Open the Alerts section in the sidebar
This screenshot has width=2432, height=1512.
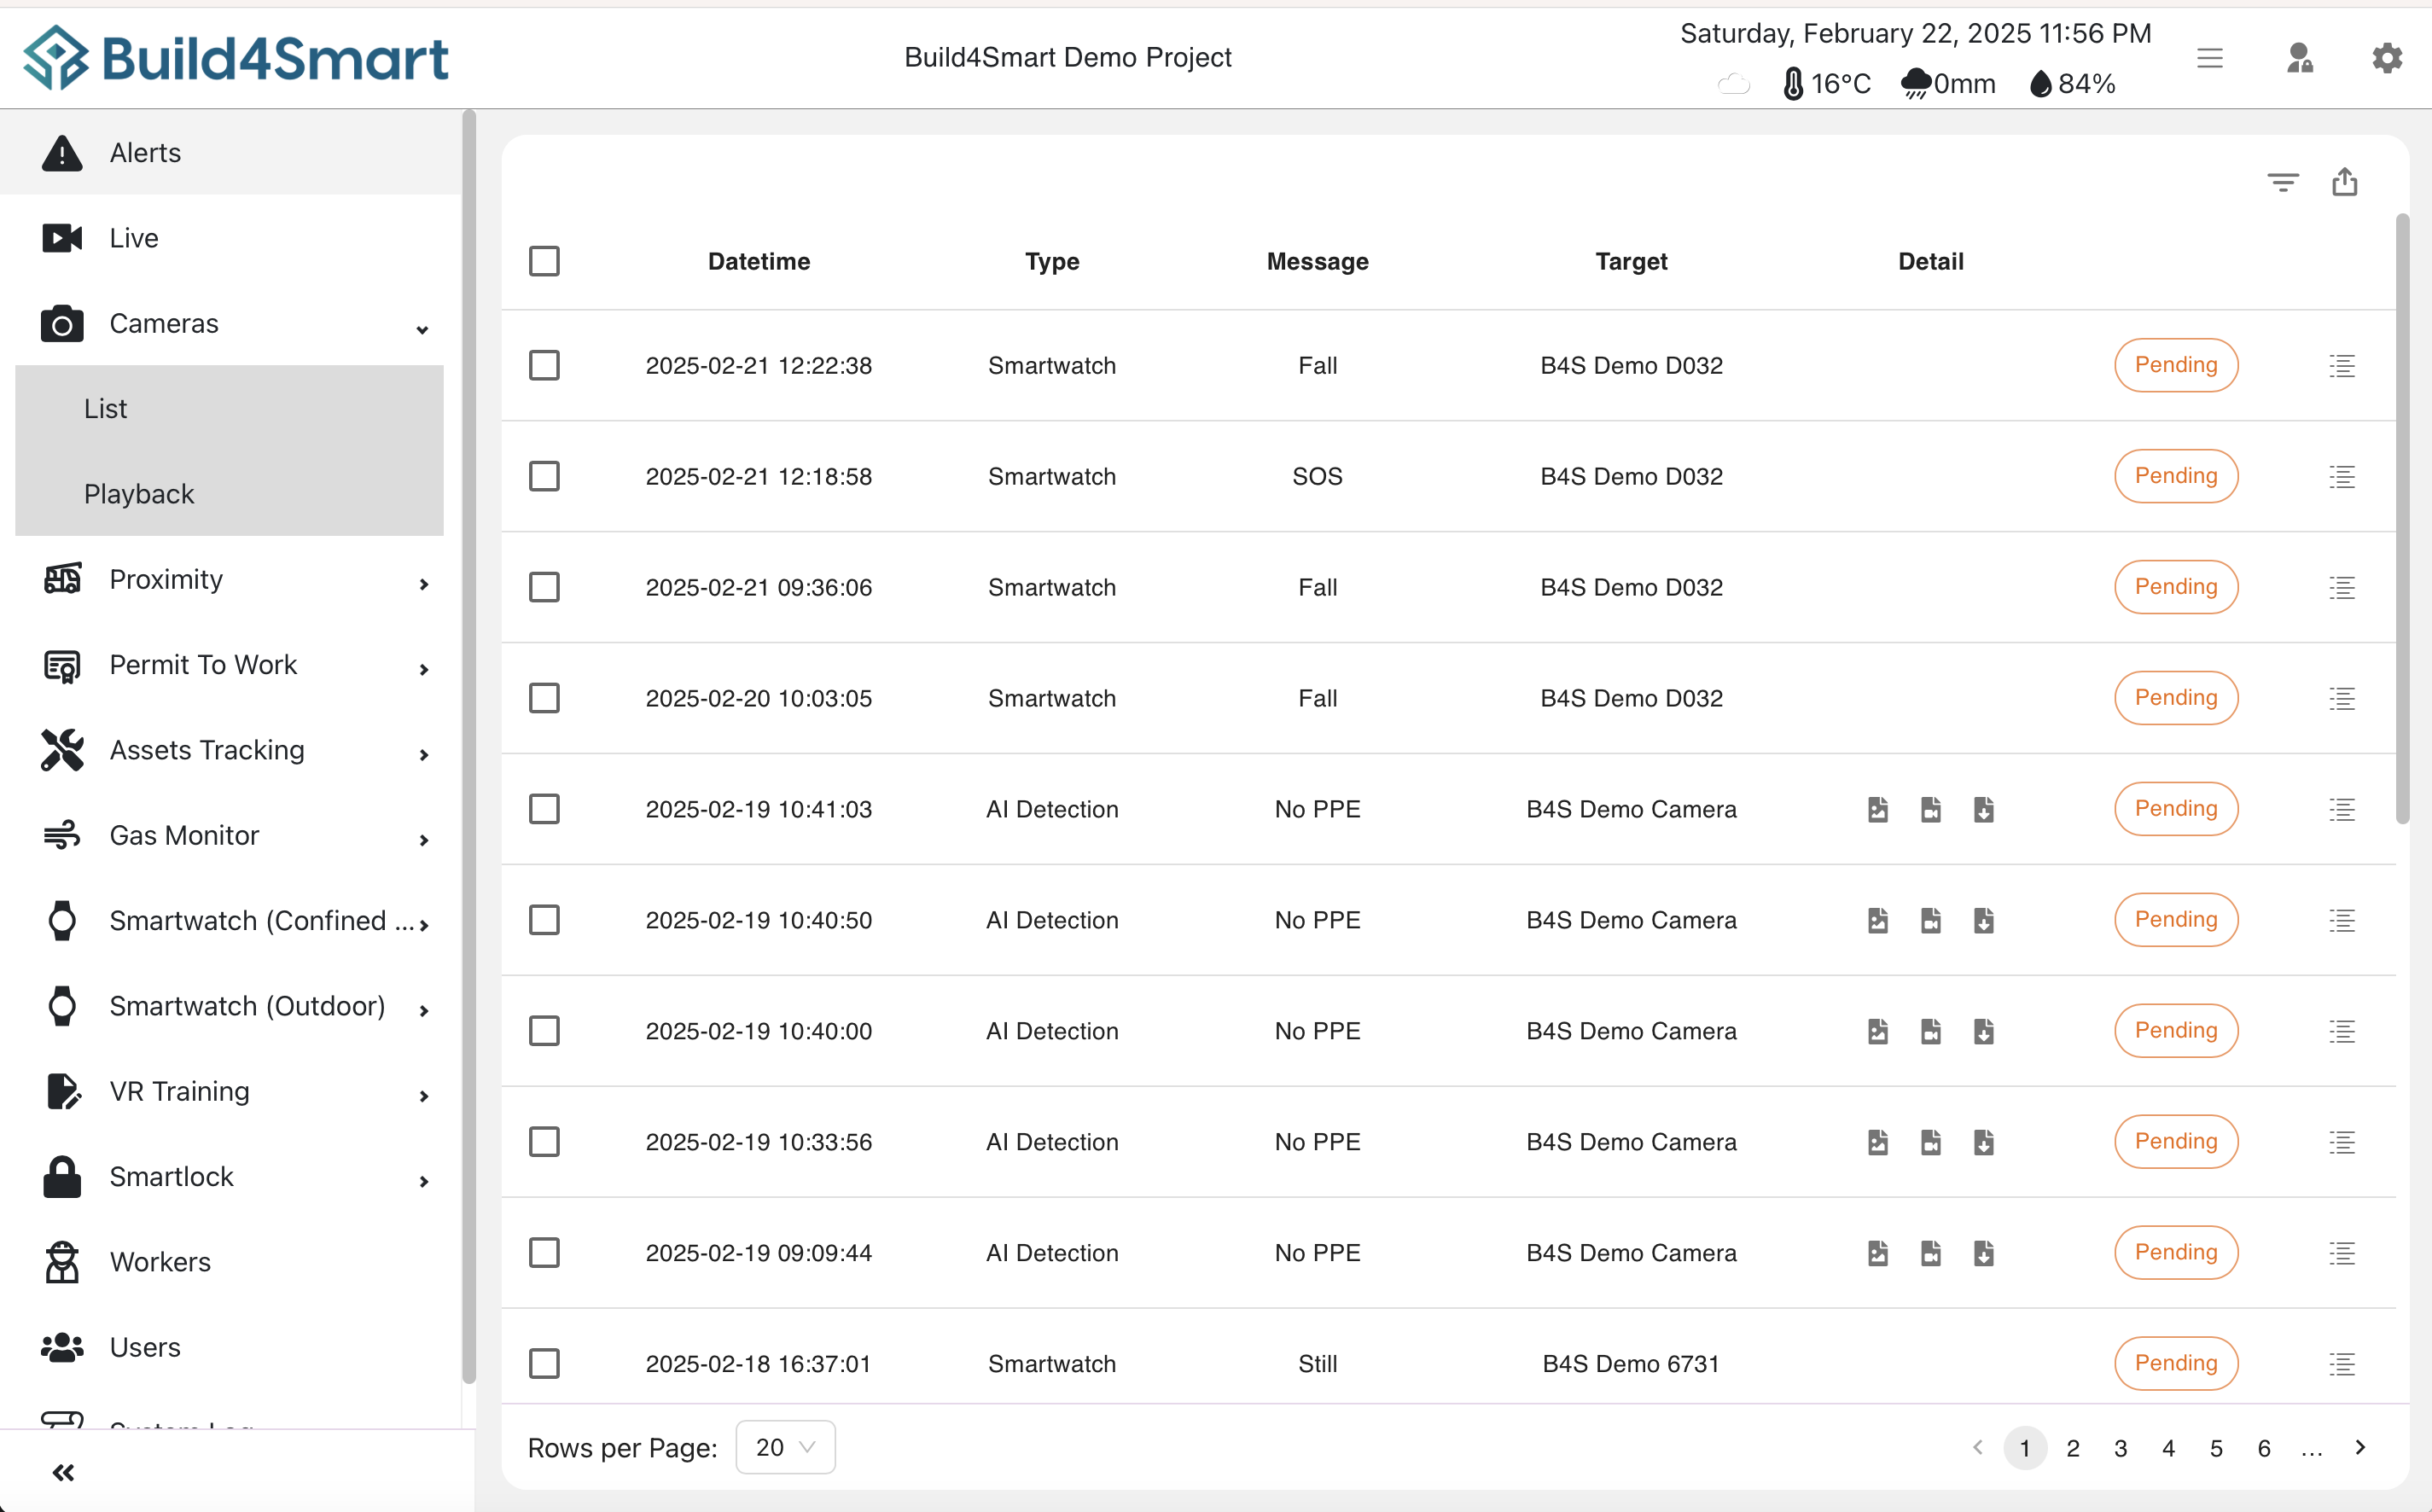pos(144,152)
